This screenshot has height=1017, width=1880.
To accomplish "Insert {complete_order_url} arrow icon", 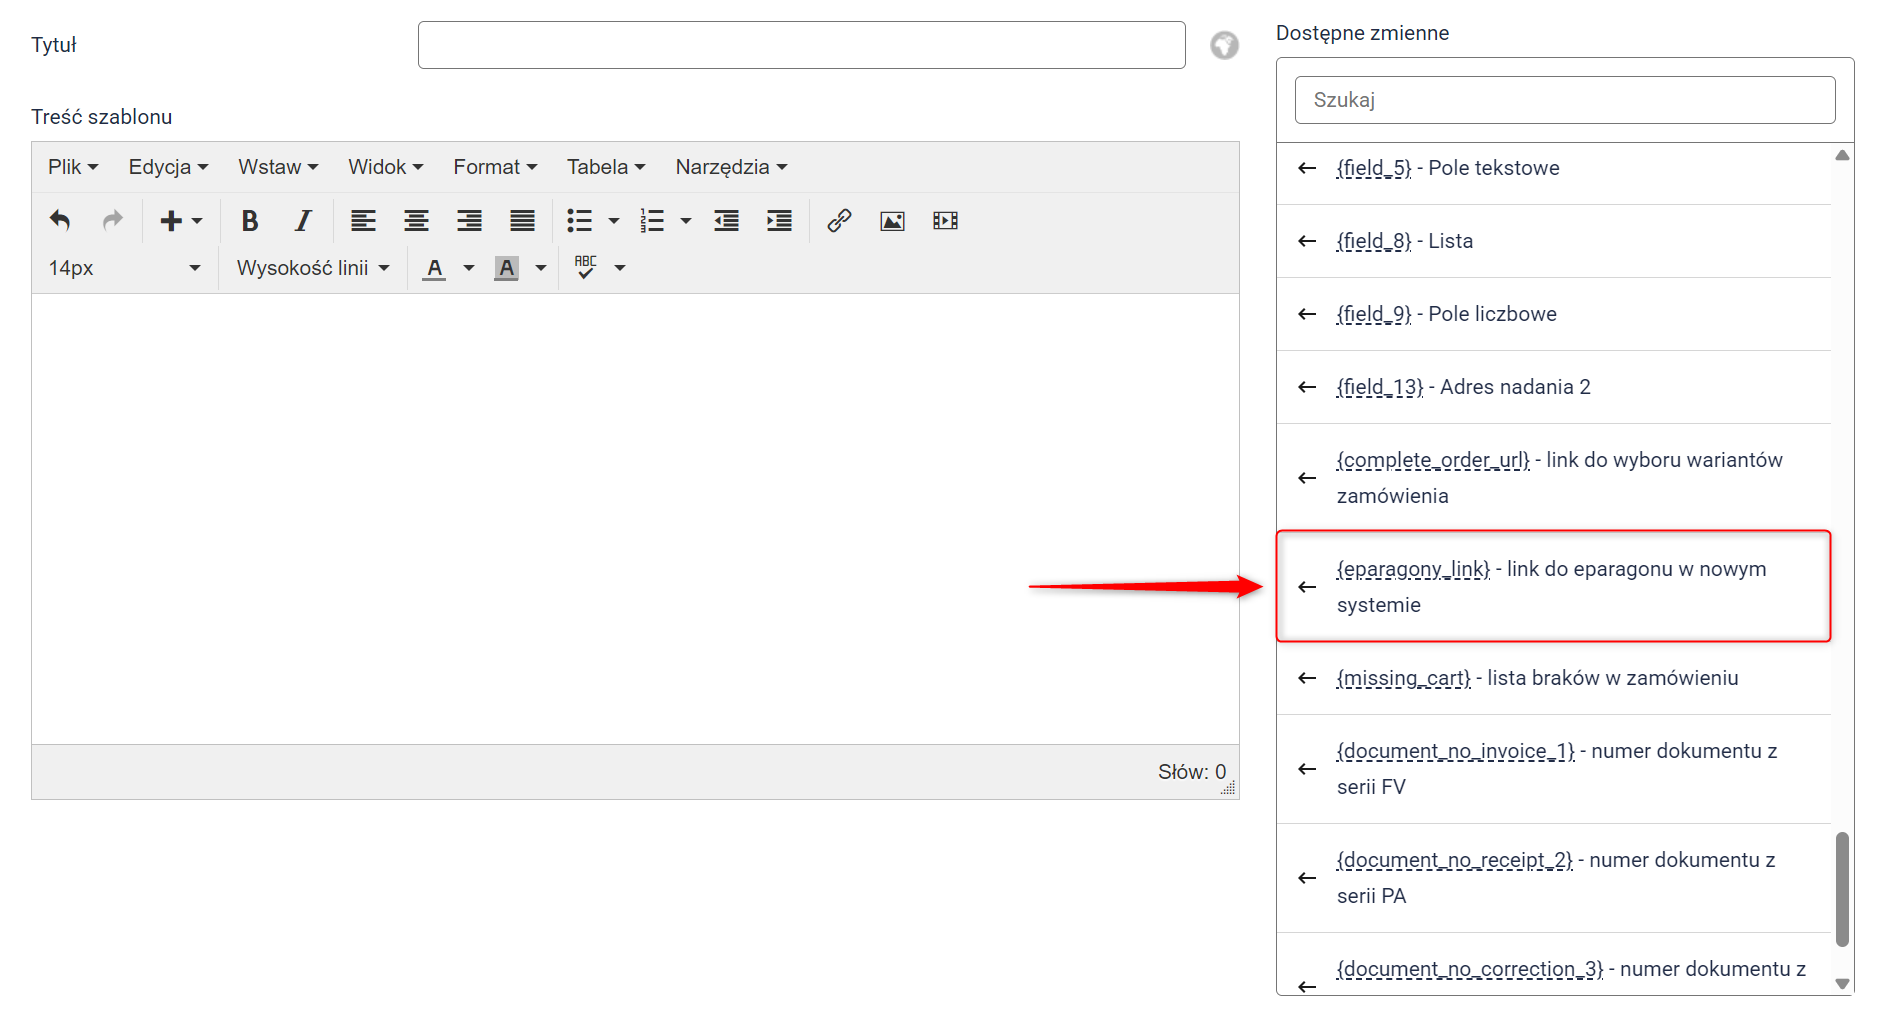I will click(1306, 478).
